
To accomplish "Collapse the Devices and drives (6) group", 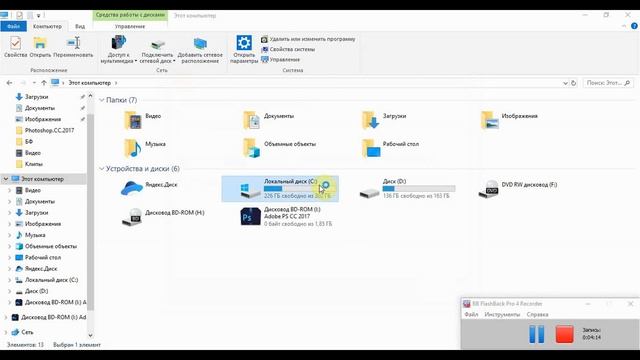I will (x=102, y=169).
